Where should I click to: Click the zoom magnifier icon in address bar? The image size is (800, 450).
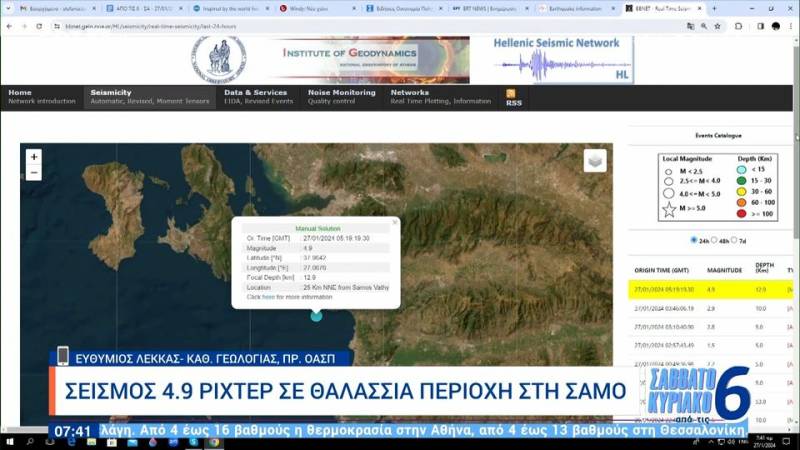coord(704,26)
